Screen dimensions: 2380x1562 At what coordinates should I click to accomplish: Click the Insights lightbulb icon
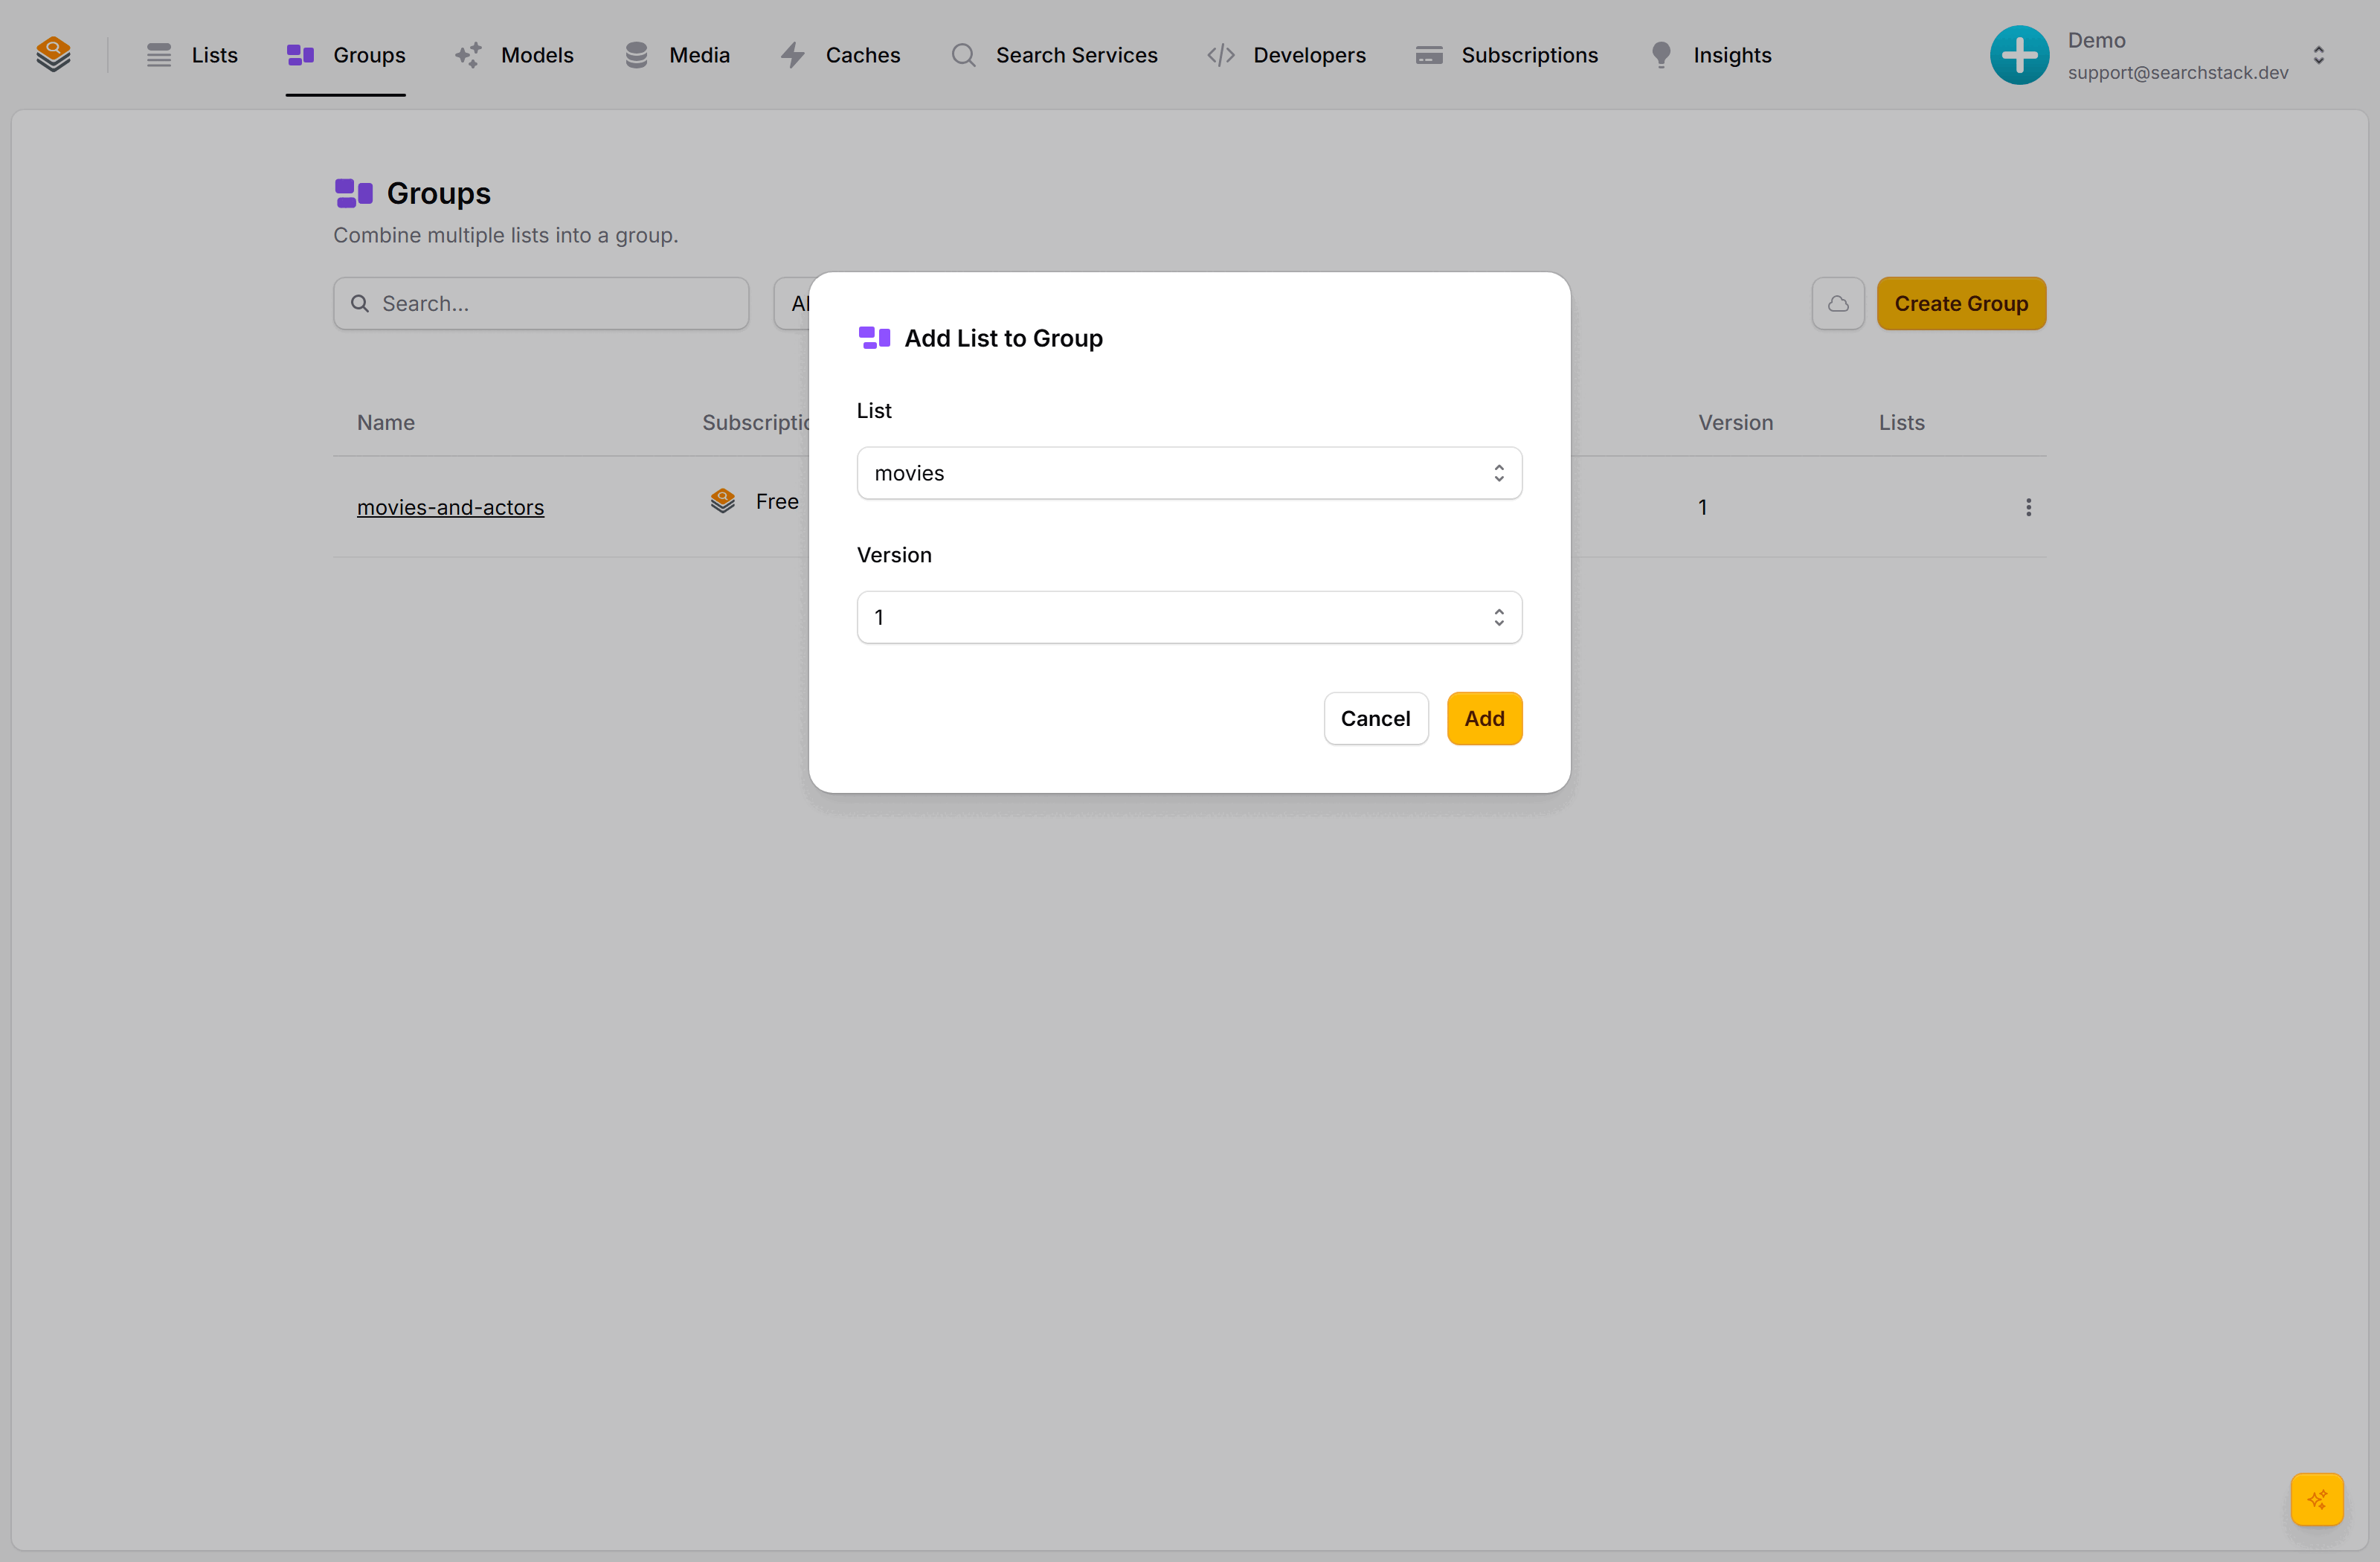pyautogui.click(x=1661, y=55)
